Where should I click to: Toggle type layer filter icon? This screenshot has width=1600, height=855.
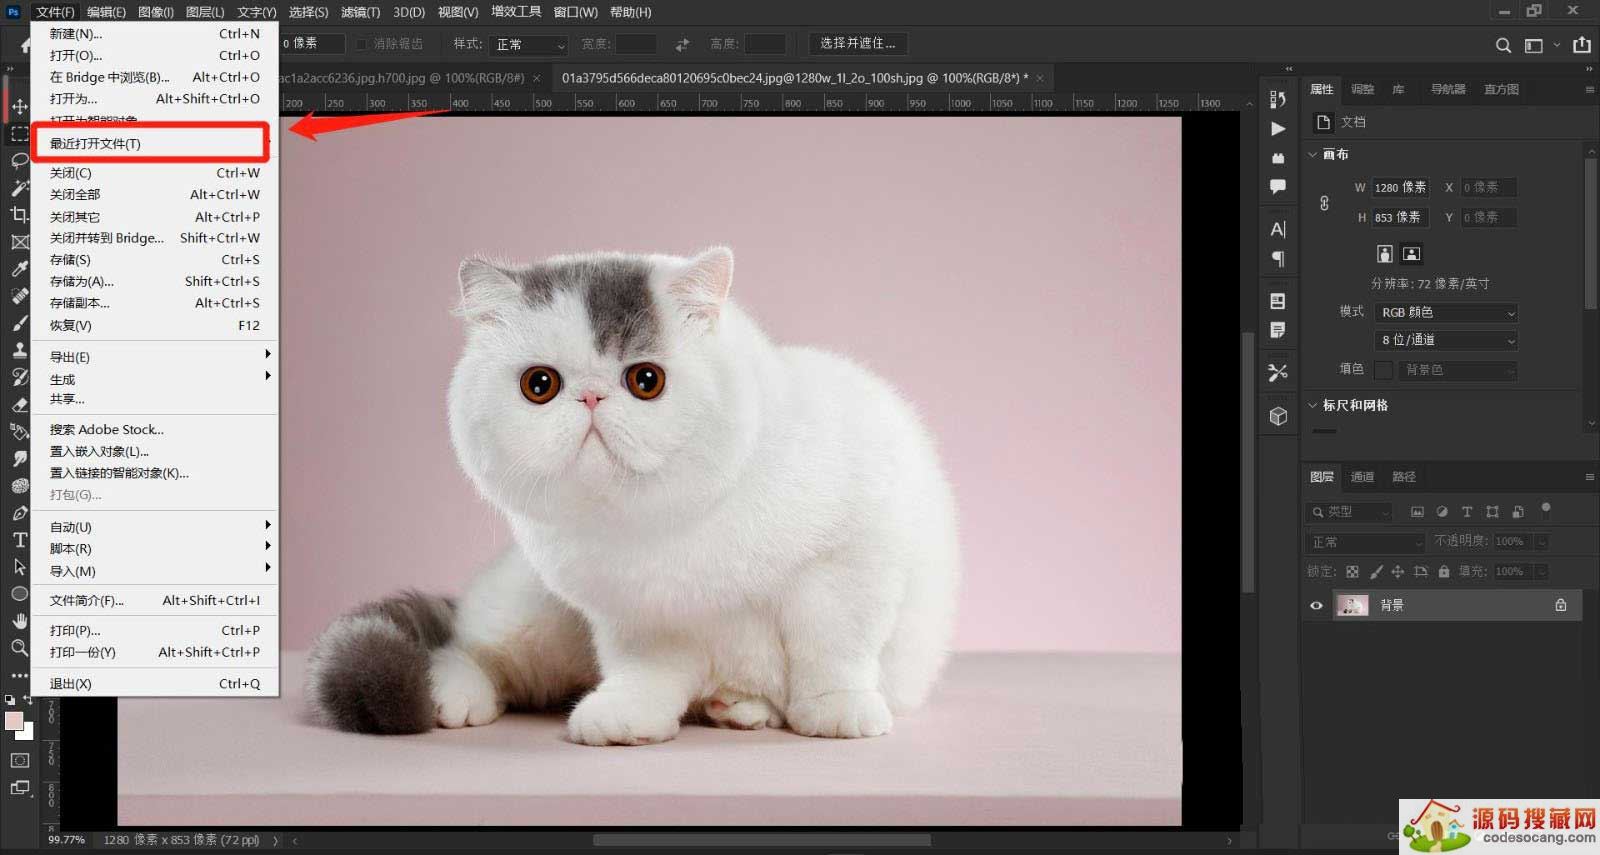click(1467, 512)
